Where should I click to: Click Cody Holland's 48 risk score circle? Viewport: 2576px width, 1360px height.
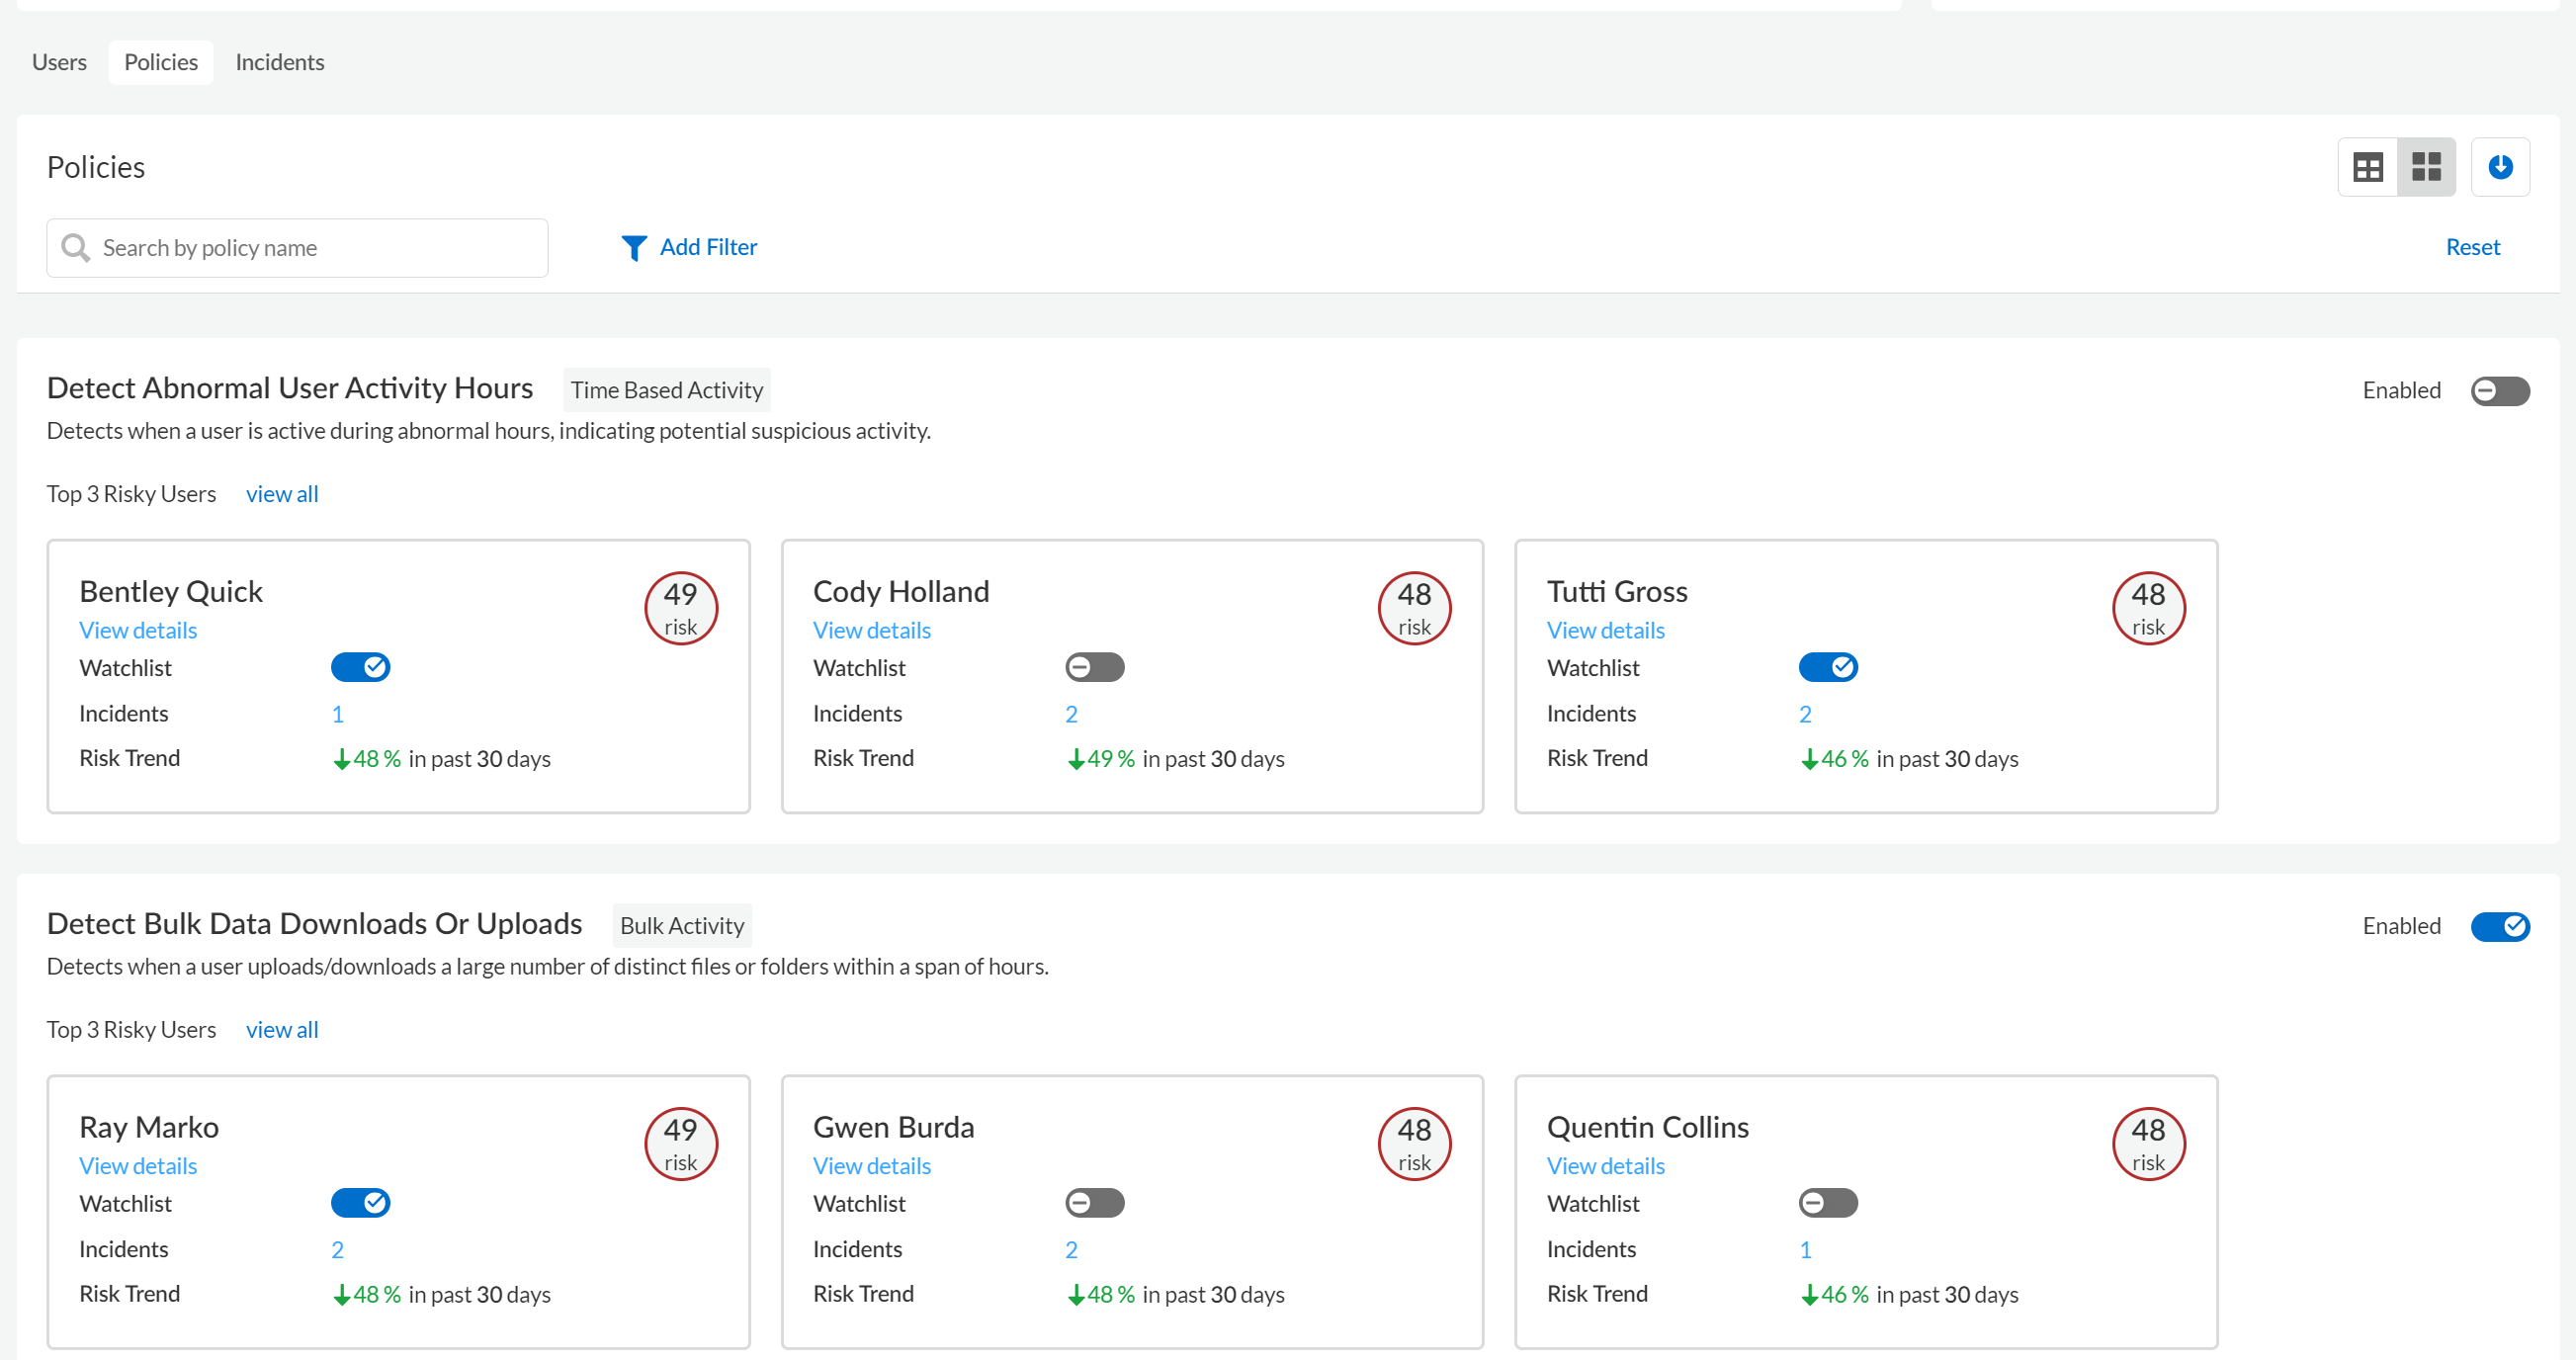point(1414,607)
